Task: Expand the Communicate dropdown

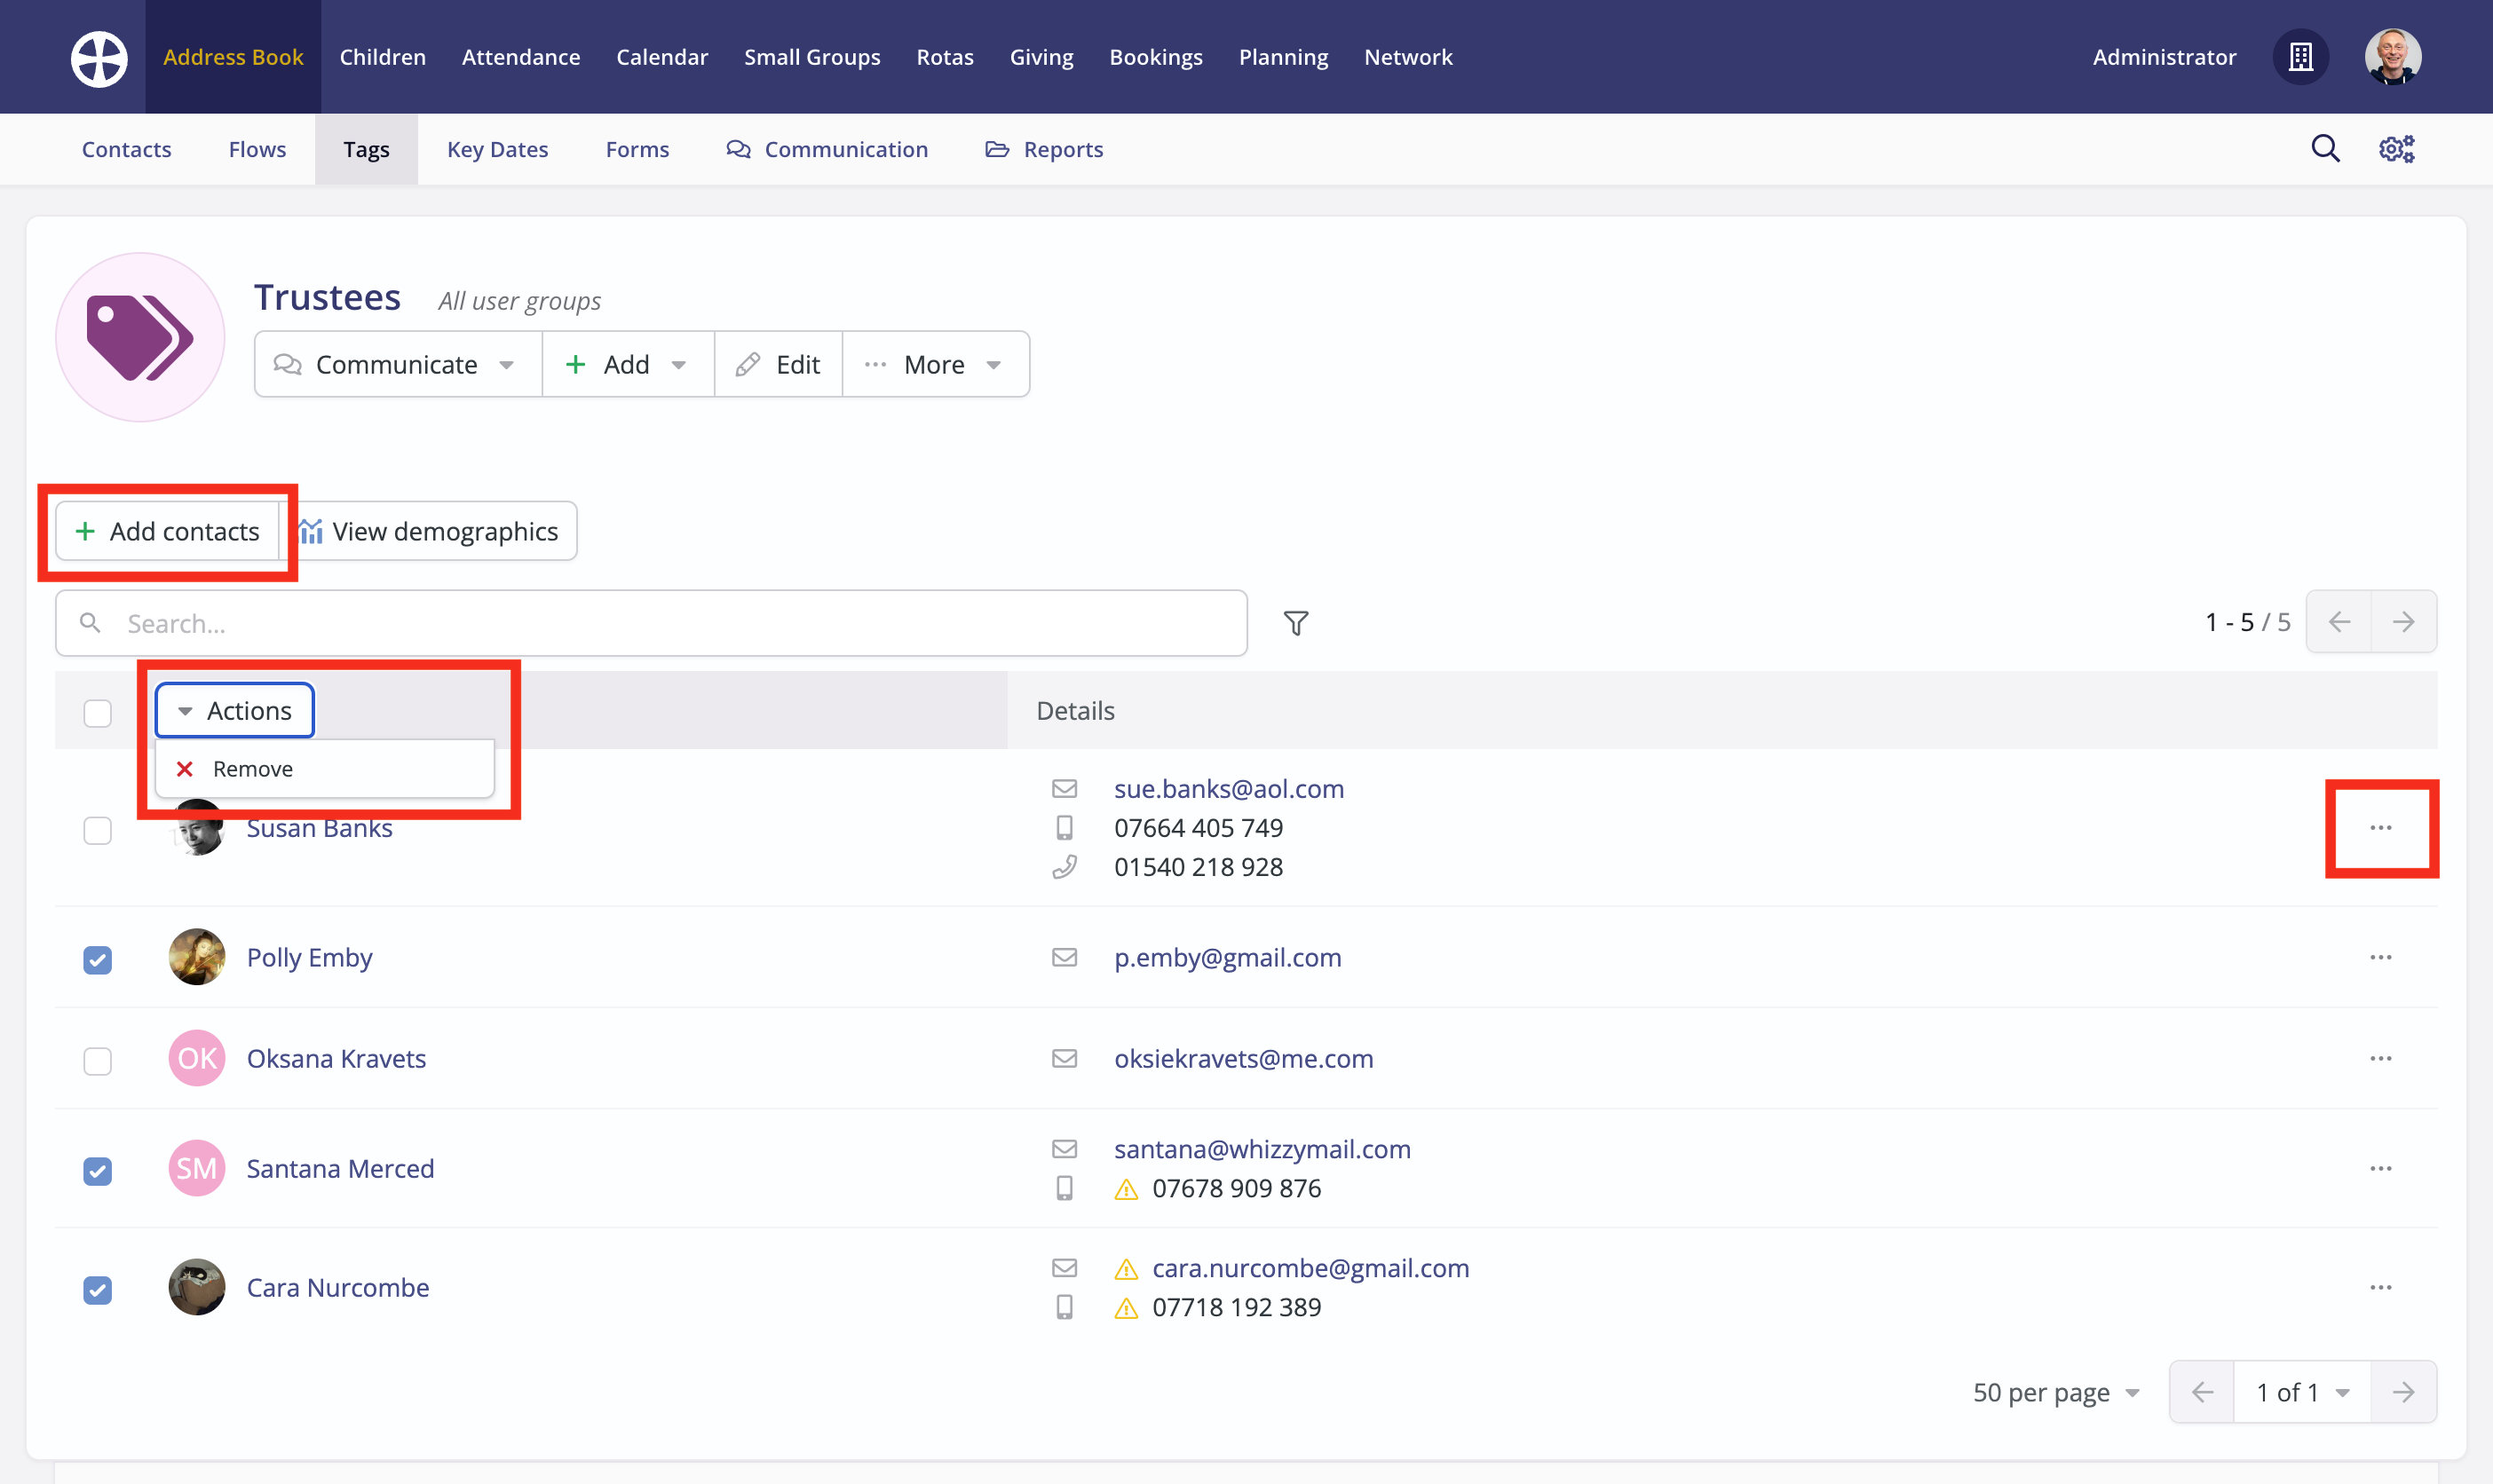Action: point(396,365)
